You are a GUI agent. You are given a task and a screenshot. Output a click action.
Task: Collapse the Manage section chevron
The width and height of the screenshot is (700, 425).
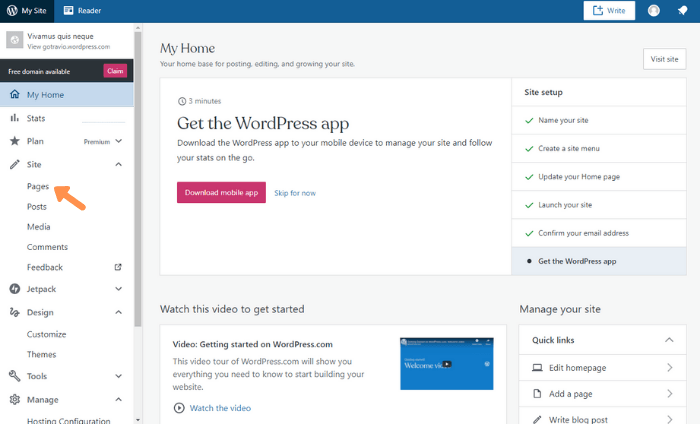(x=118, y=400)
